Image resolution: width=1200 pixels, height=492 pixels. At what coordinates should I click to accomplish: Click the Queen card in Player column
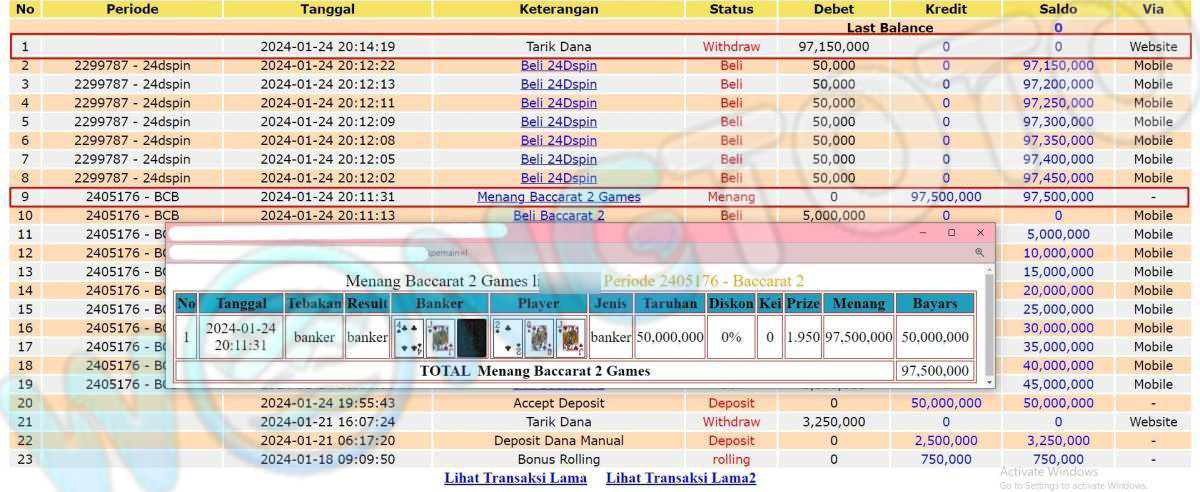539,337
